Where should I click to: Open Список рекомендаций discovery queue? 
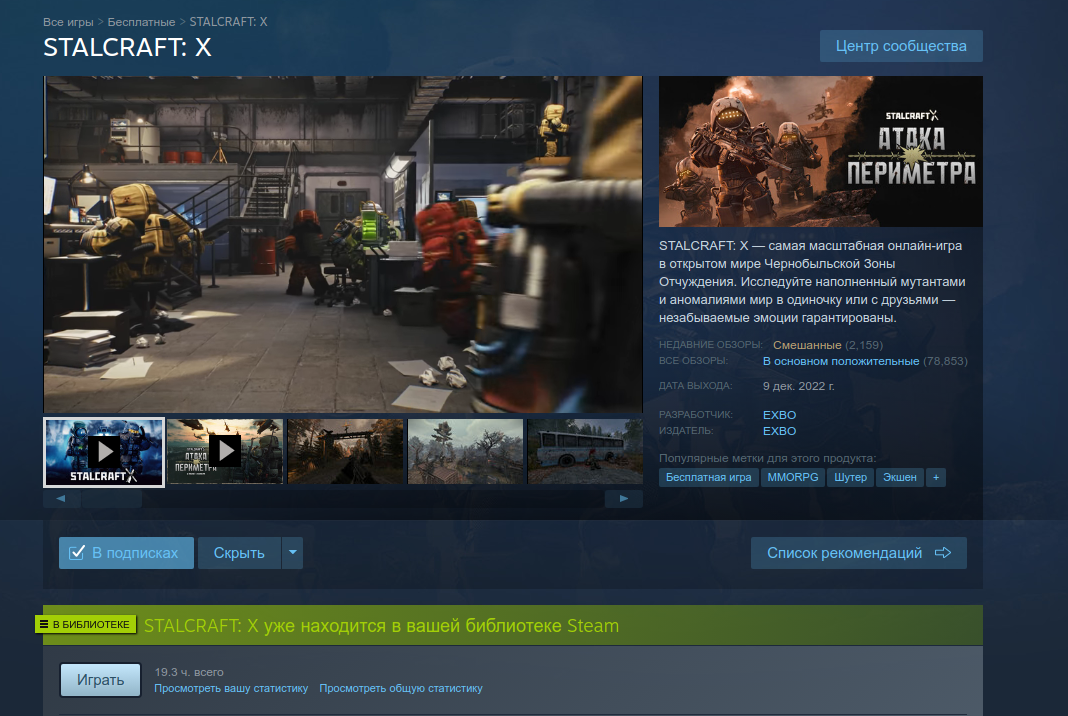[x=858, y=553]
